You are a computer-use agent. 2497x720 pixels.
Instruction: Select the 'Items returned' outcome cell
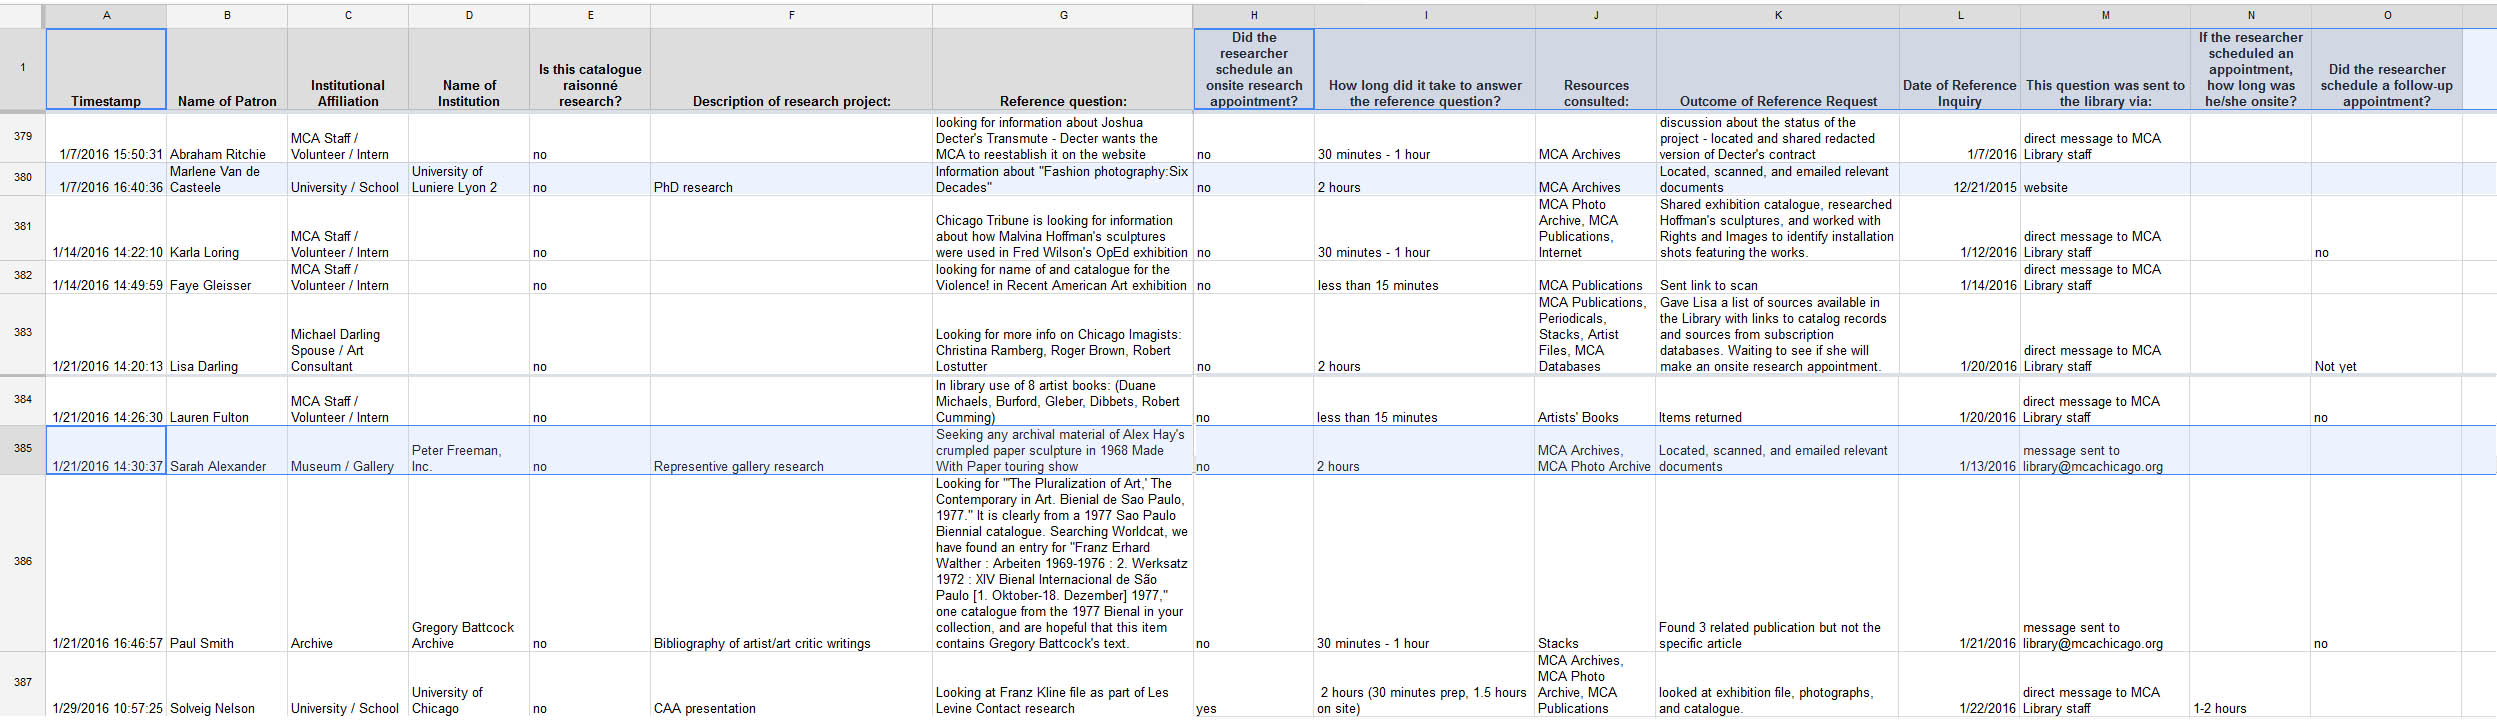pyautogui.click(x=1777, y=416)
